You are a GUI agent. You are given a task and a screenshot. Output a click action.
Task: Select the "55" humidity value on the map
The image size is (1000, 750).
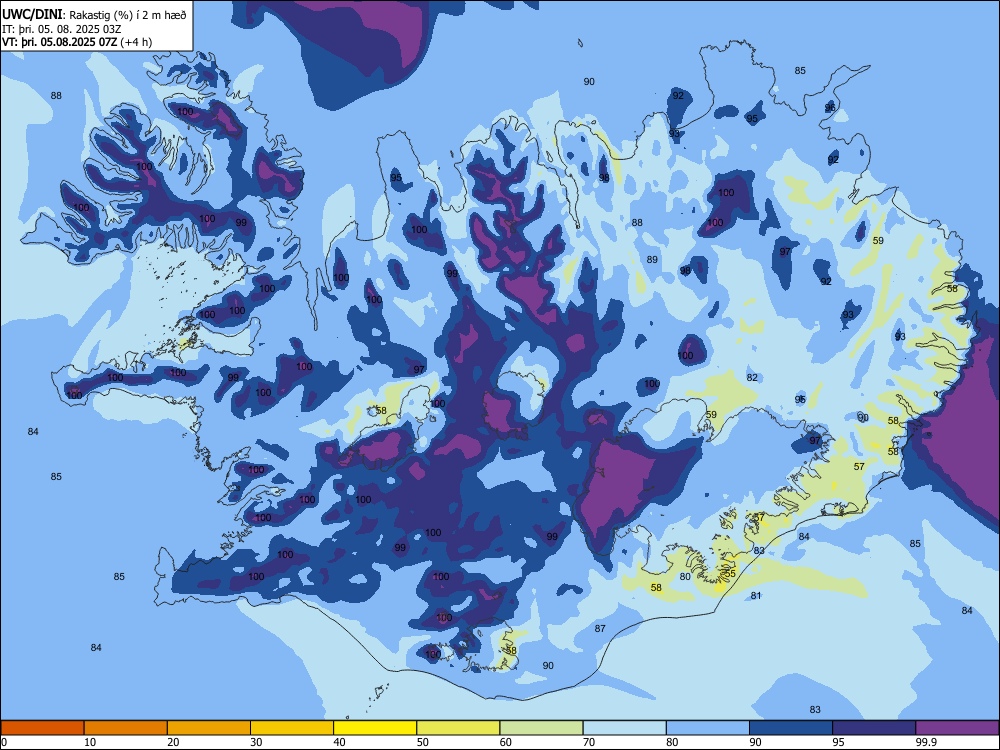[x=731, y=574]
